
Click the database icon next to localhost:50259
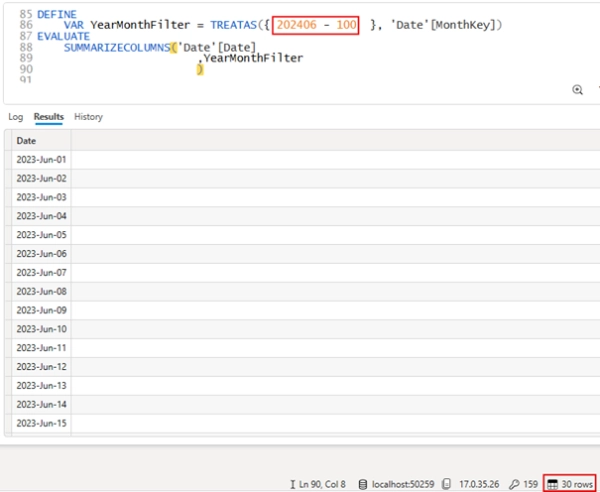pos(362,484)
